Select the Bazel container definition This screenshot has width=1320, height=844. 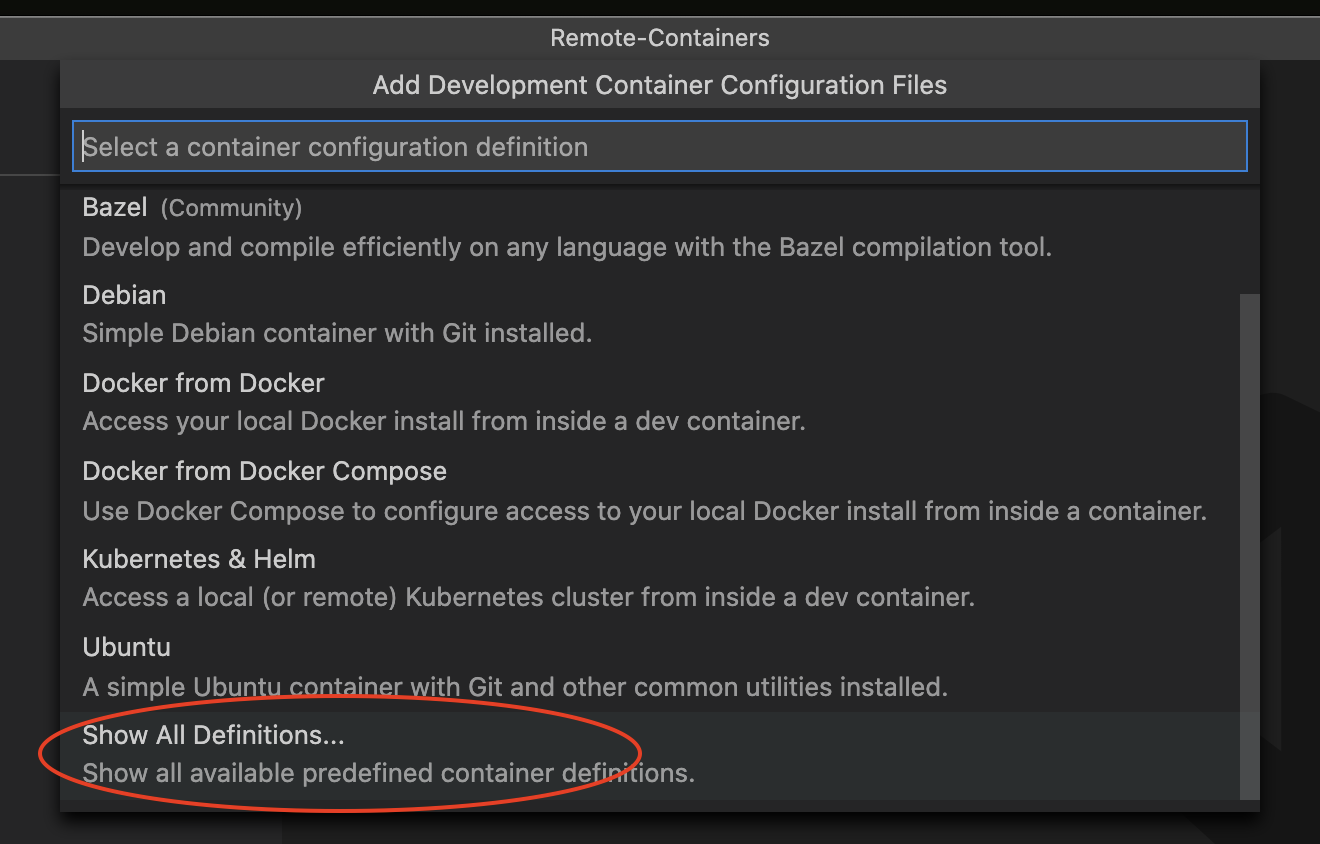[115, 208]
